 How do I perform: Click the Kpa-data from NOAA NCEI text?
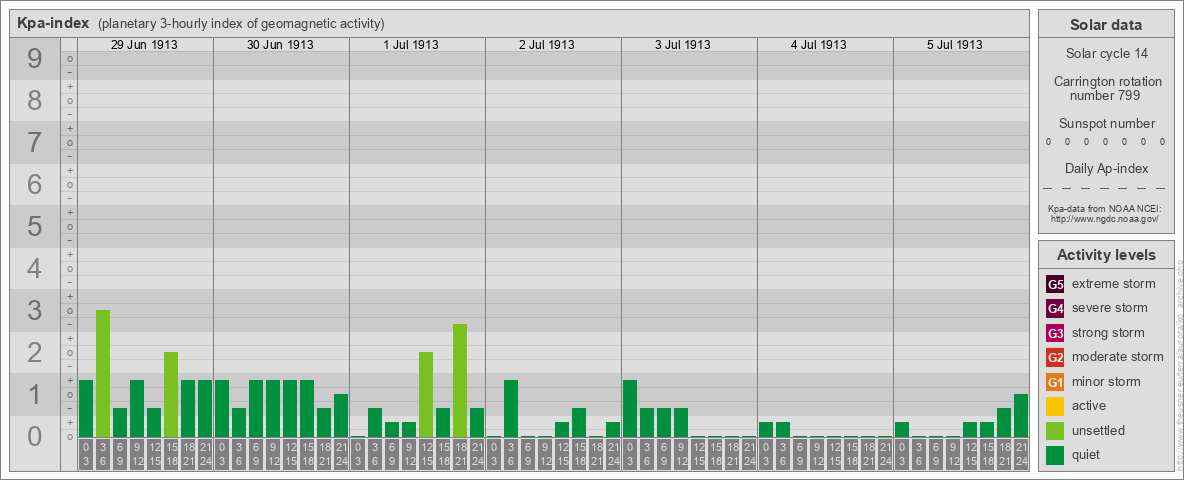pos(1106,208)
